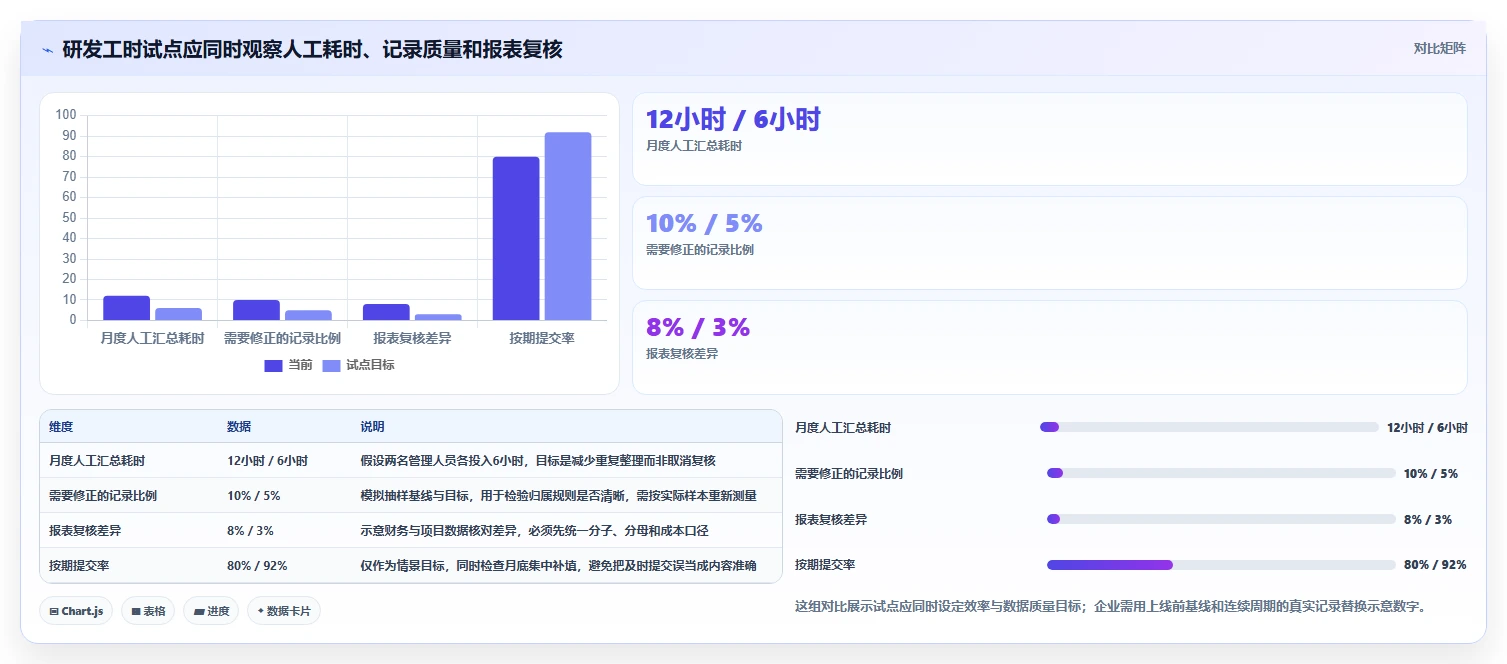Select the 进度 chip
Screen dimensions: 1507x664
pyautogui.click(x=211, y=610)
